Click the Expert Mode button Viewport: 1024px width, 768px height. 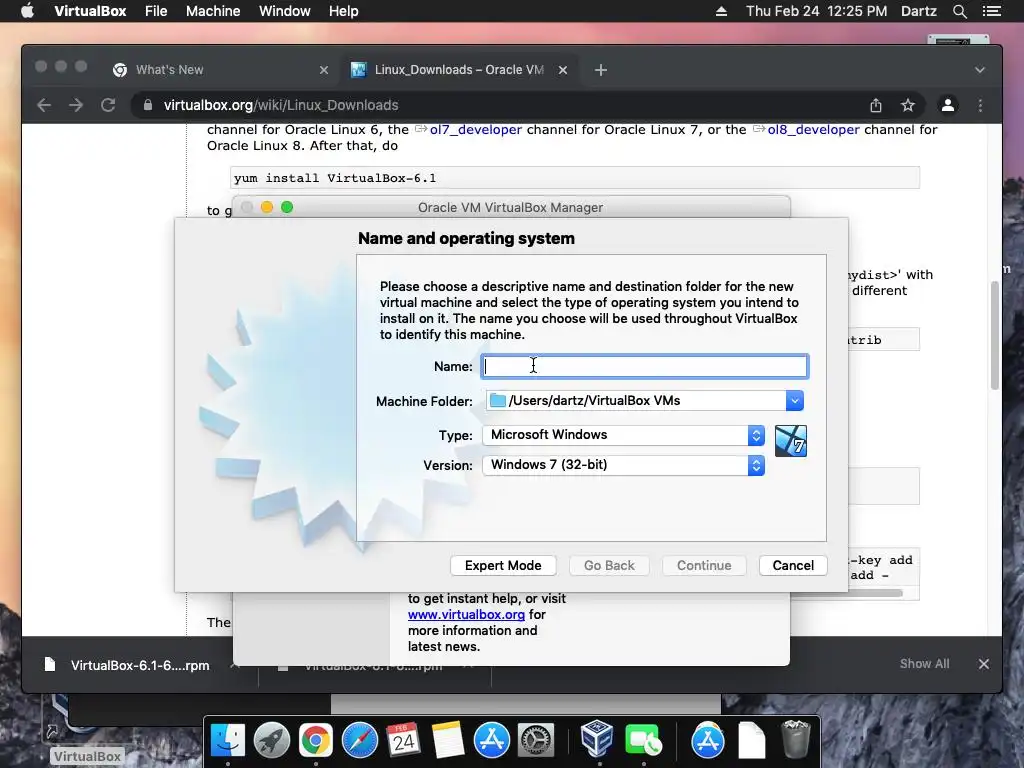[x=503, y=566]
